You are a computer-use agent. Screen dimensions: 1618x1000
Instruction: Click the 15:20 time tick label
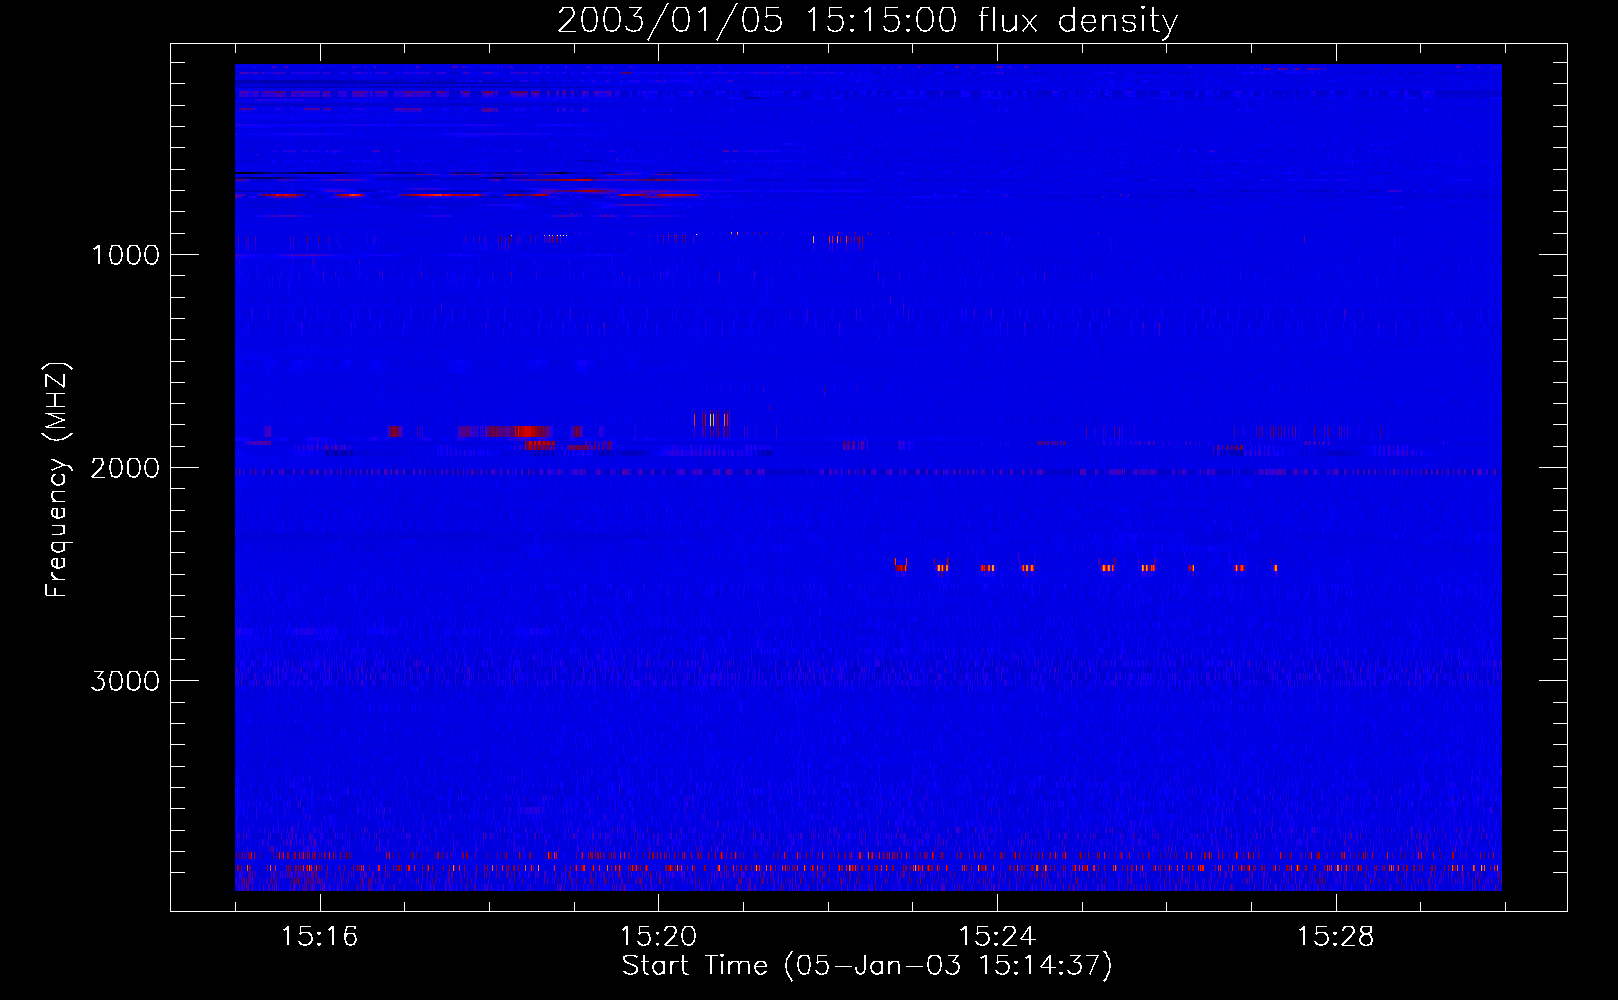(x=658, y=937)
